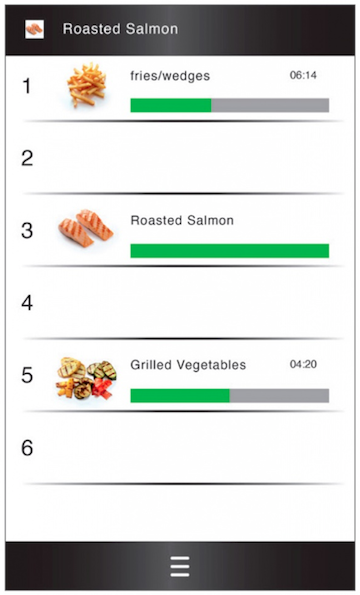This screenshot has width=360, height=595.
Task: Select empty rack level 2
Action: [180, 158]
